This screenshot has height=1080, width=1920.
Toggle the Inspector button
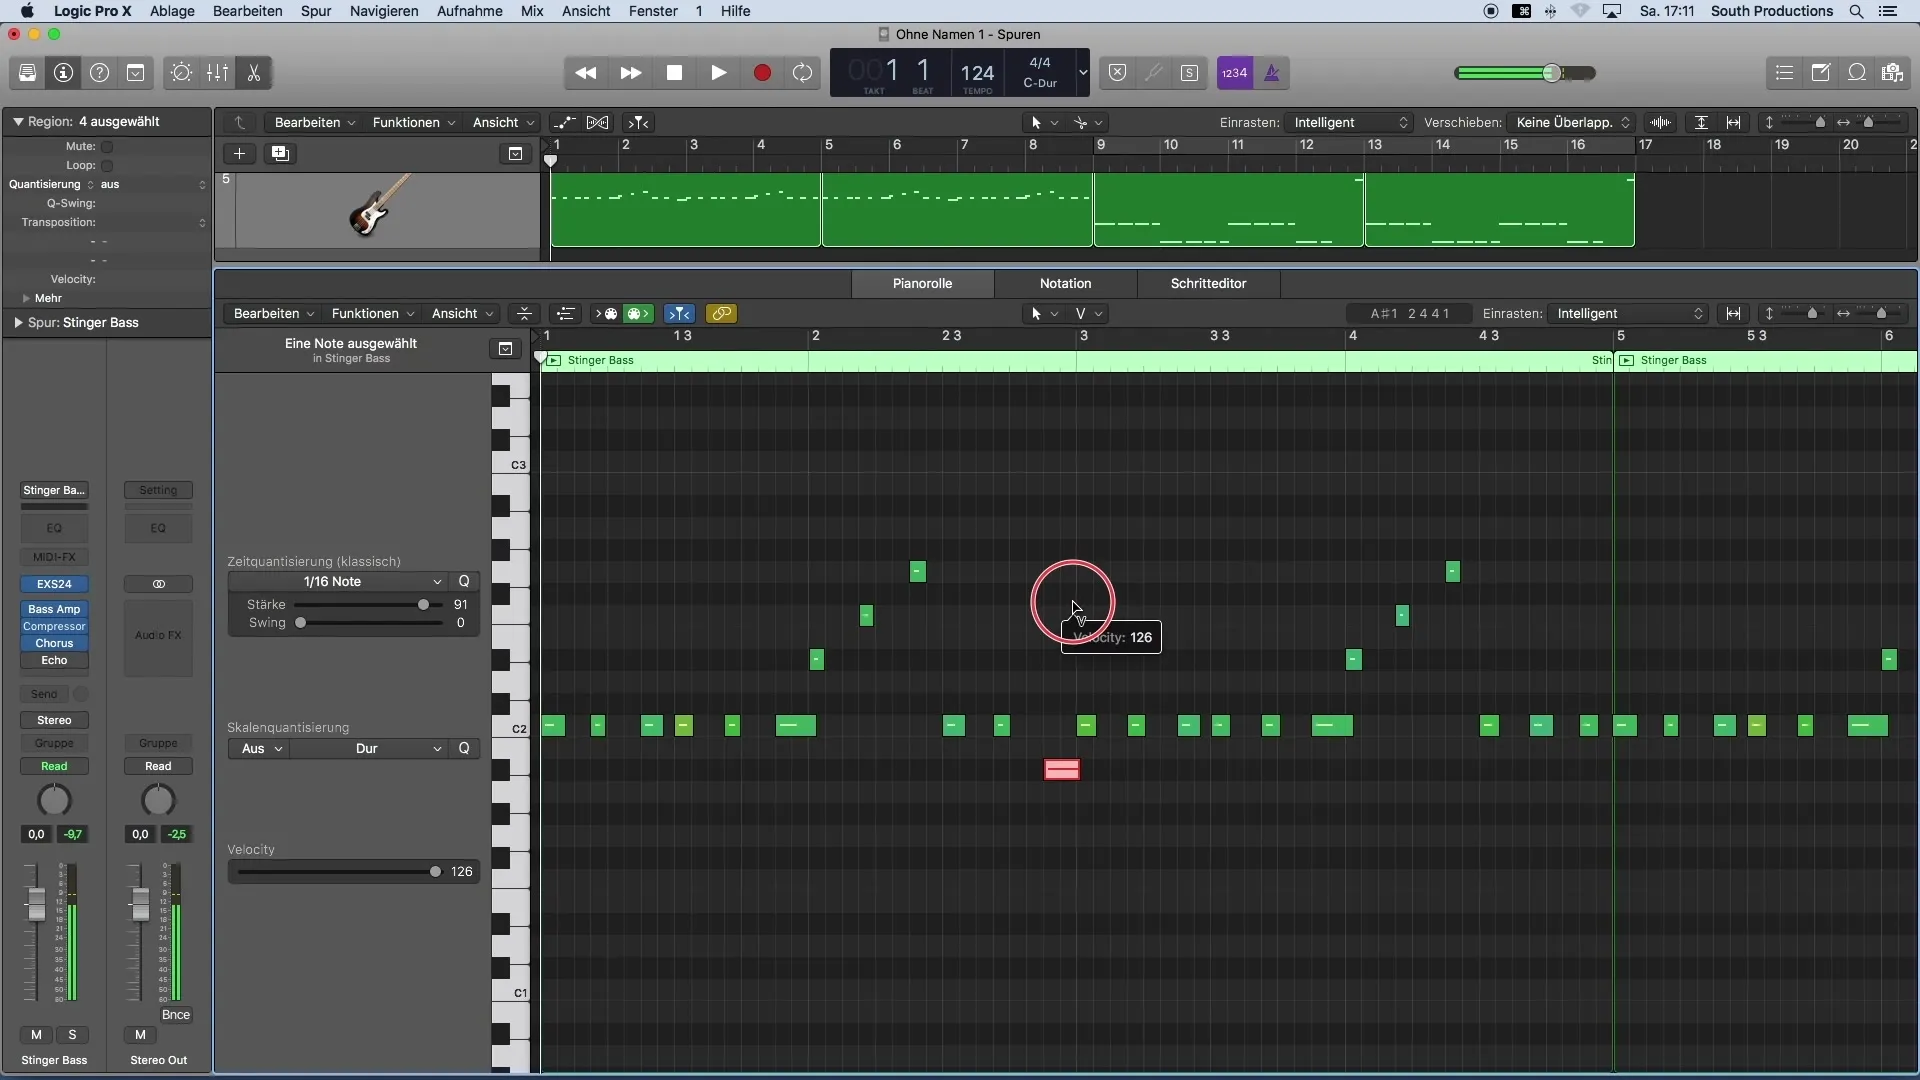[x=63, y=73]
